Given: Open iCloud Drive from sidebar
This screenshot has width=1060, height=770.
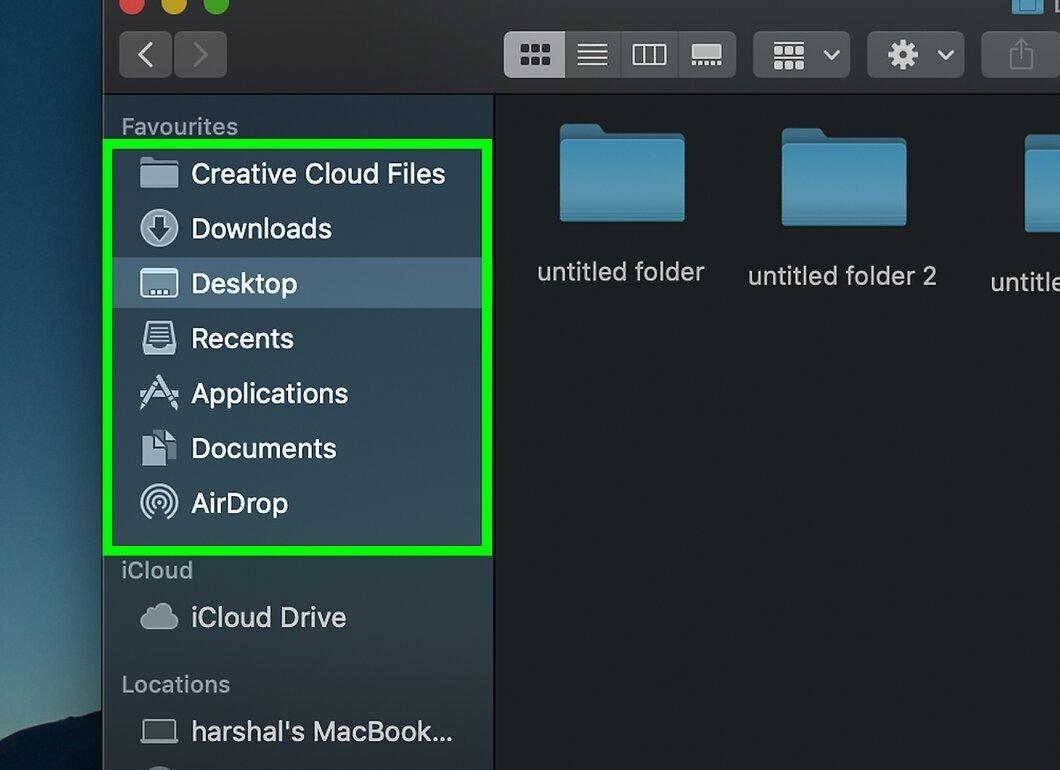Looking at the screenshot, I should point(297,617).
